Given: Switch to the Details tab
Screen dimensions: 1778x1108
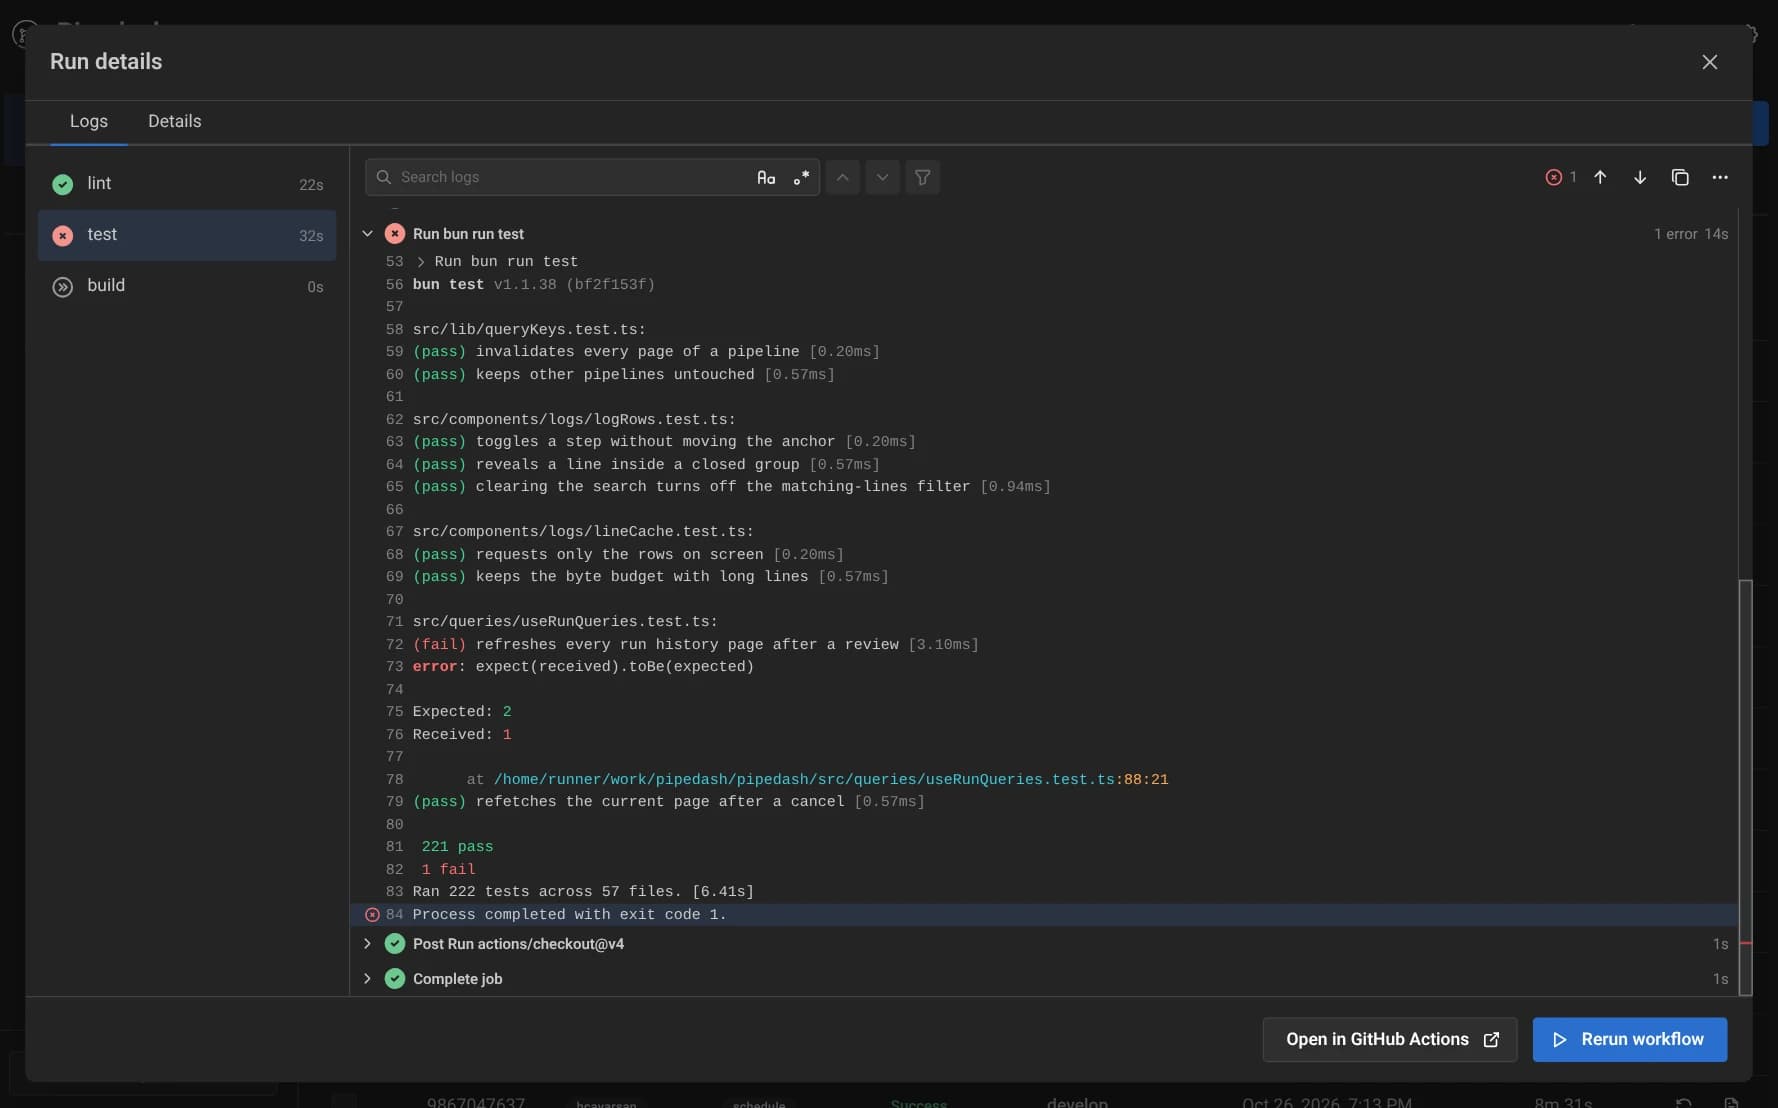Looking at the screenshot, I should pyautogui.click(x=175, y=121).
